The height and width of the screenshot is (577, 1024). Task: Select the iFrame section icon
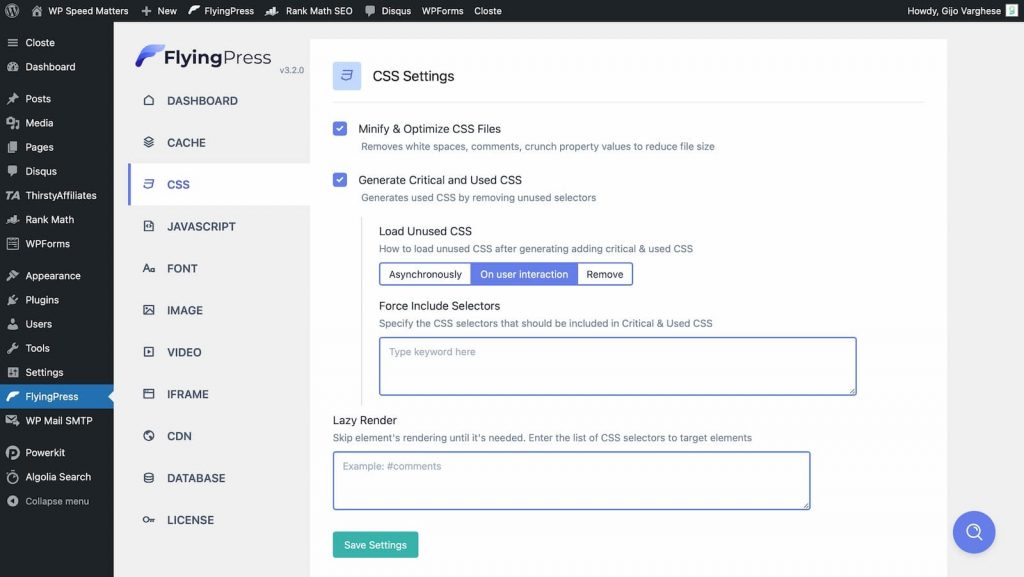pos(148,394)
